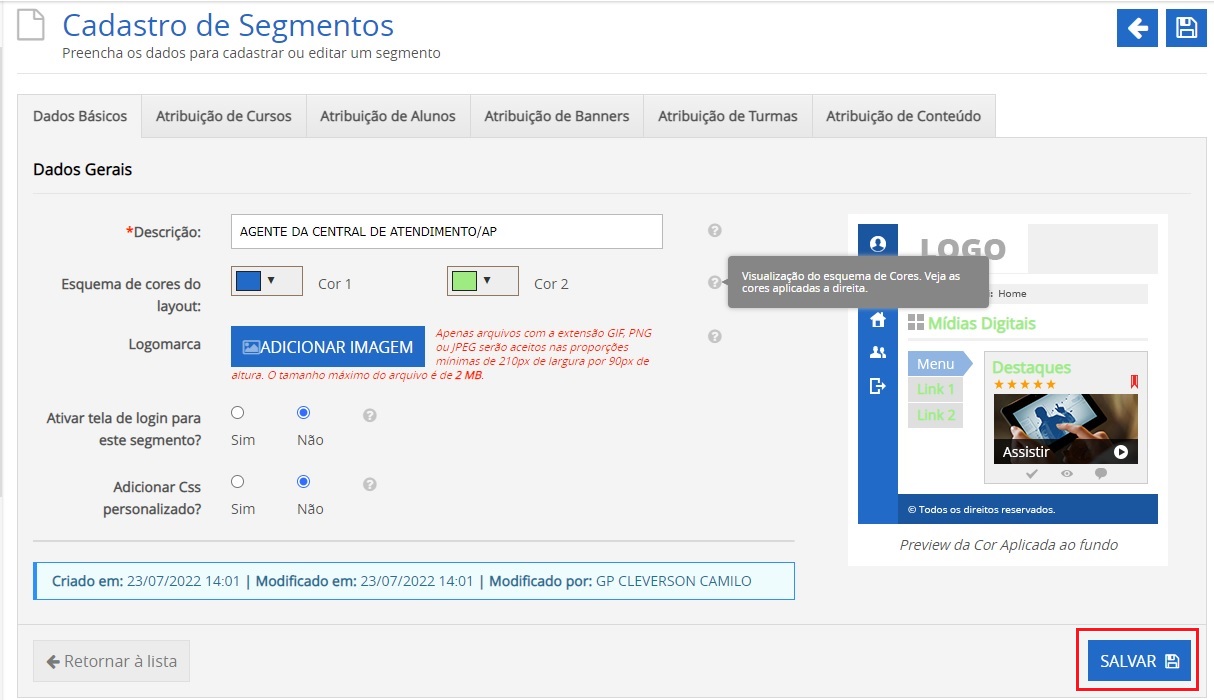Screen dimensions: 1214x700
Task: Click the help icon beside color scheme row
Action: 715,283
